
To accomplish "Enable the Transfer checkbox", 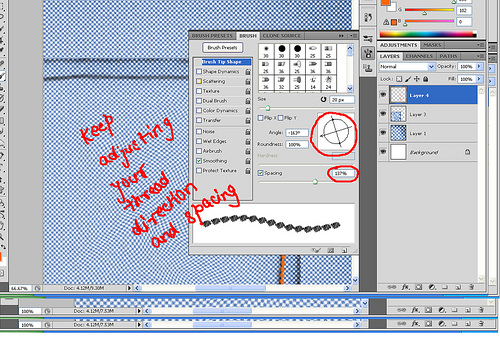I will click(199, 120).
